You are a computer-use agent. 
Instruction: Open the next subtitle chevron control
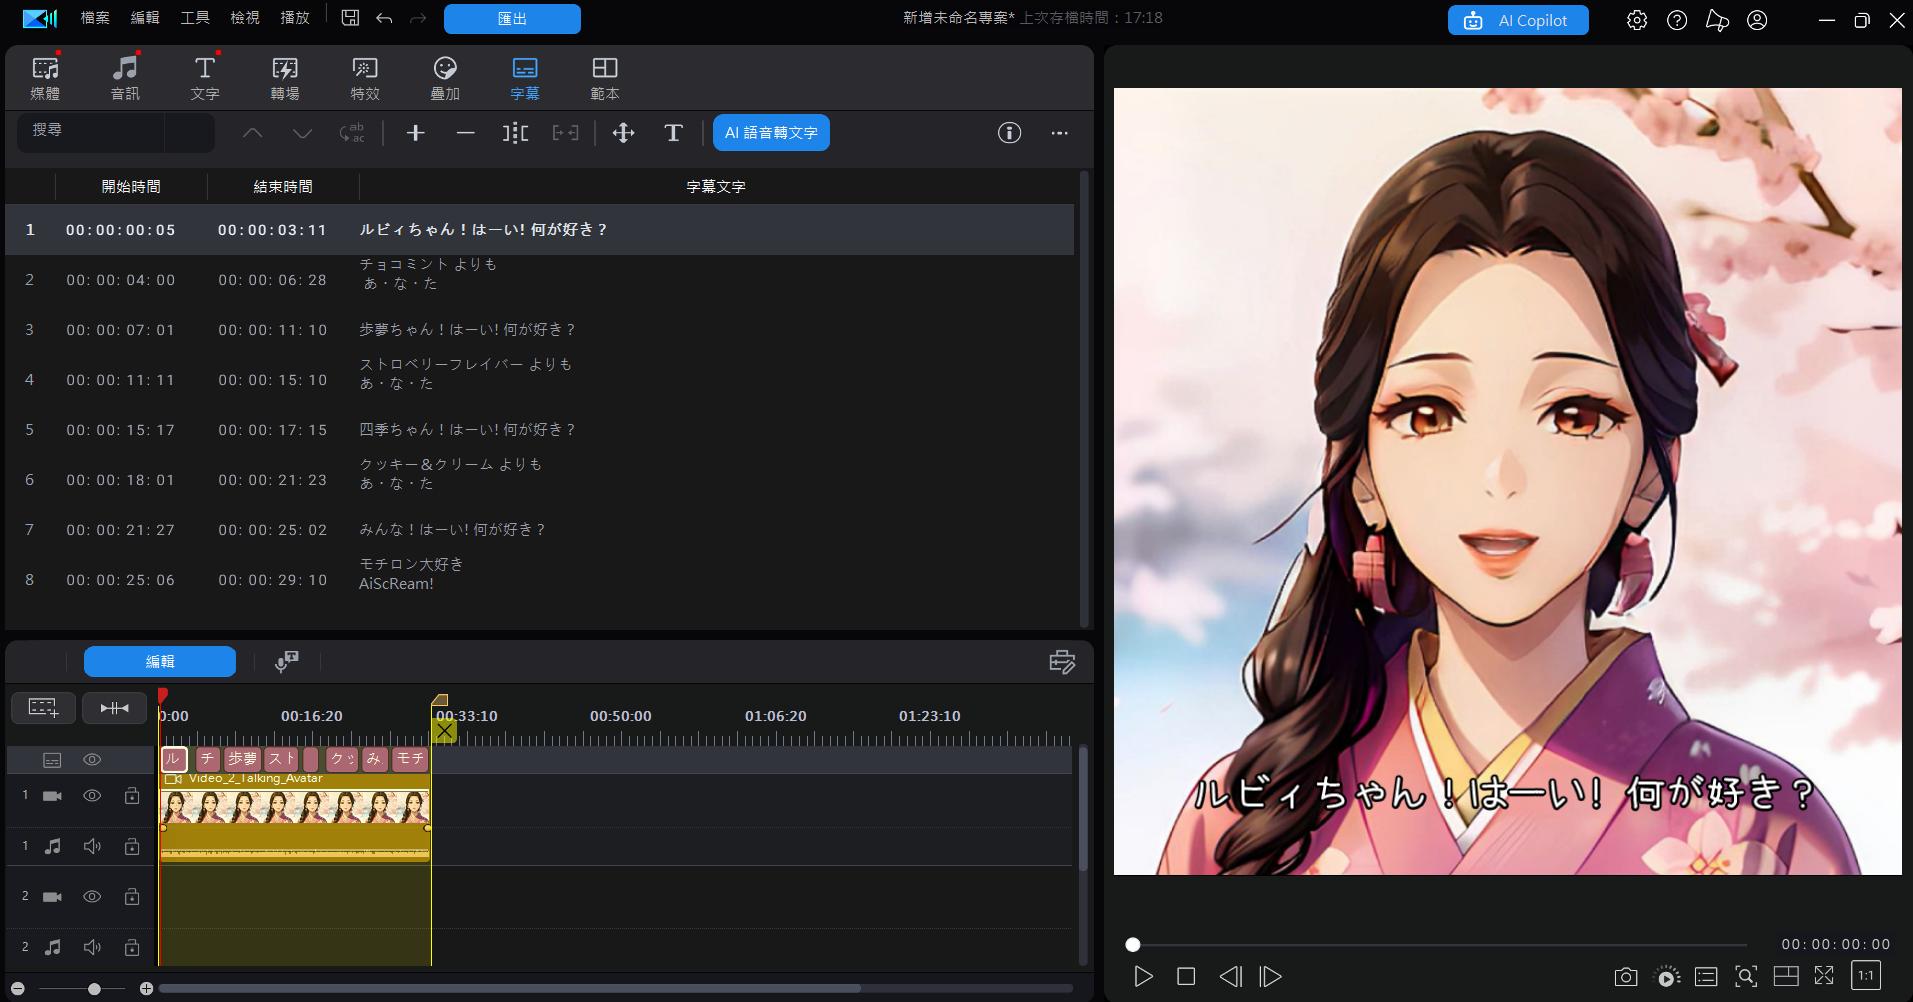coord(303,132)
